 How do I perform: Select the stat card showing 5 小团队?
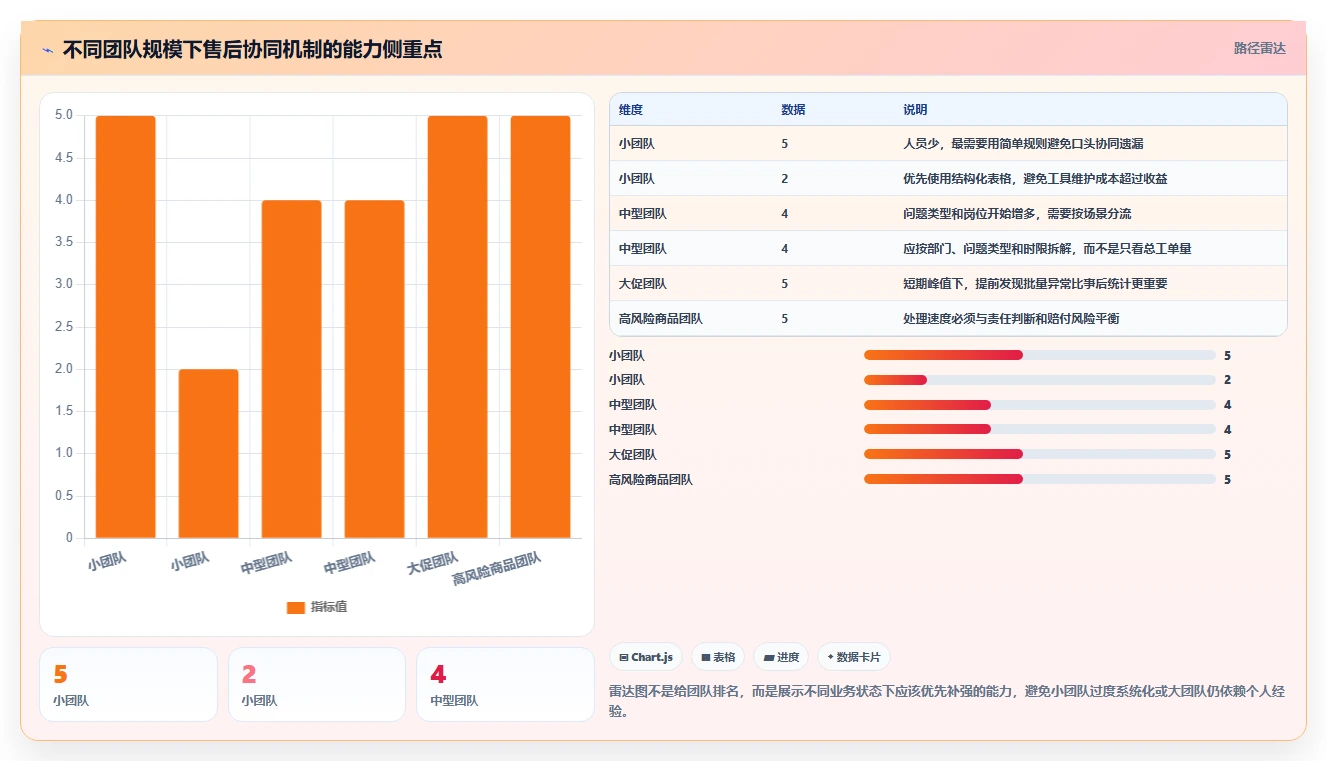click(128, 684)
